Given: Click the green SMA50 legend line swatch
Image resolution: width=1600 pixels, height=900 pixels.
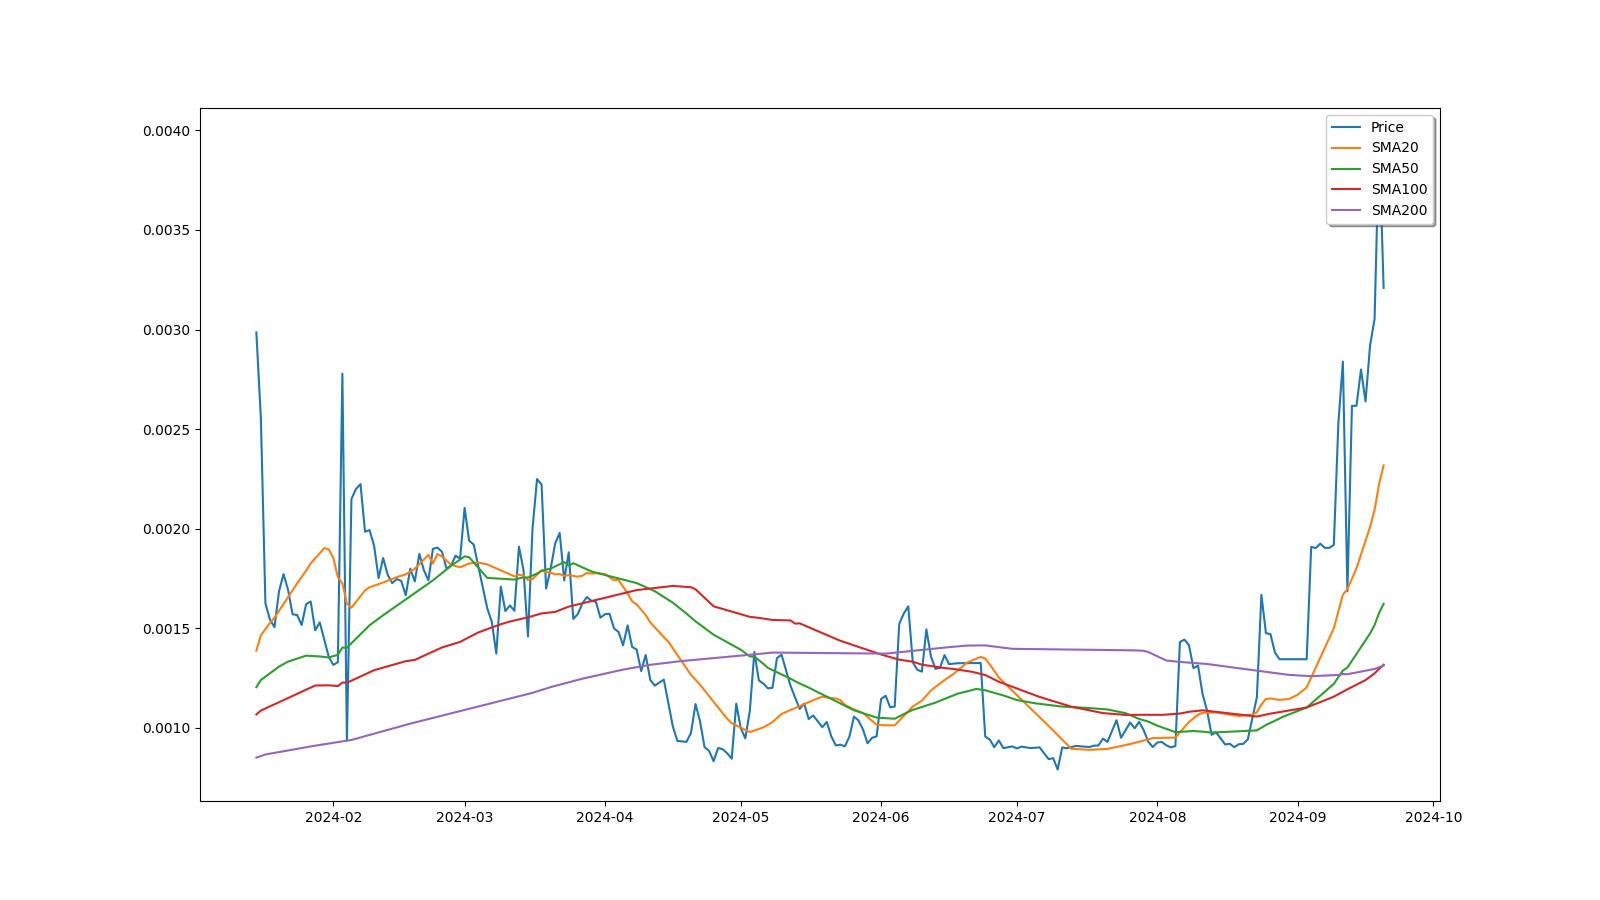Looking at the screenshot, I should (1347, 169).
